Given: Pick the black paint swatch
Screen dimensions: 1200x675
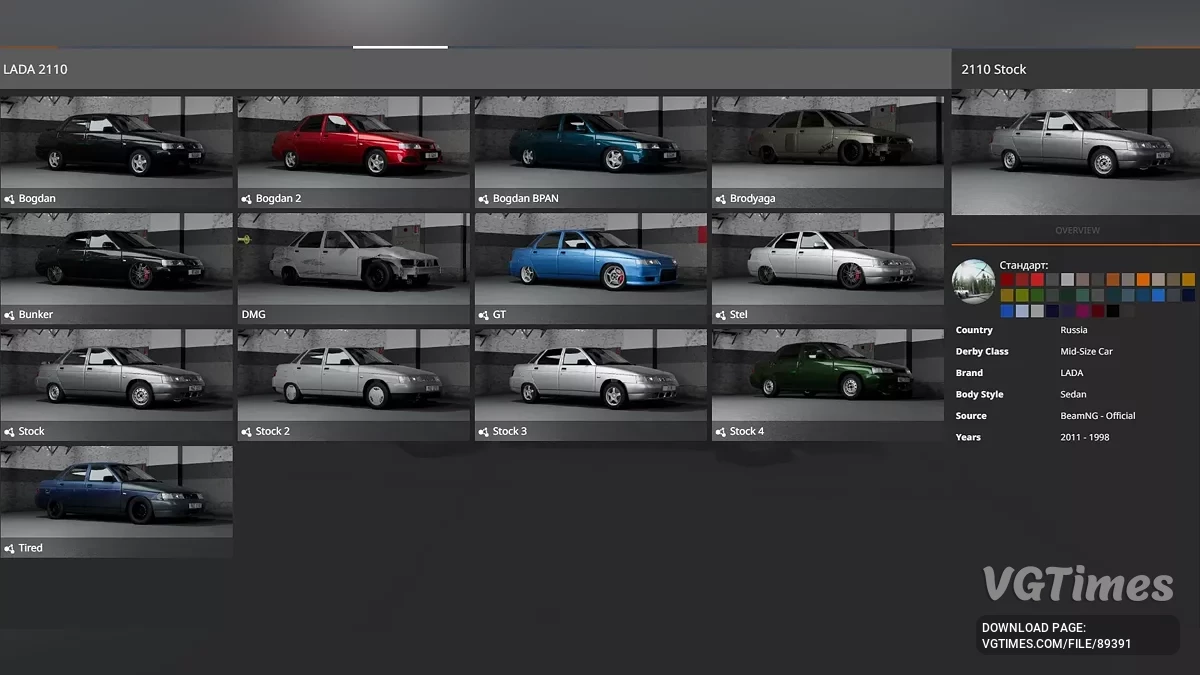Looking at the screenshot, I should (x=1112, y=311).
